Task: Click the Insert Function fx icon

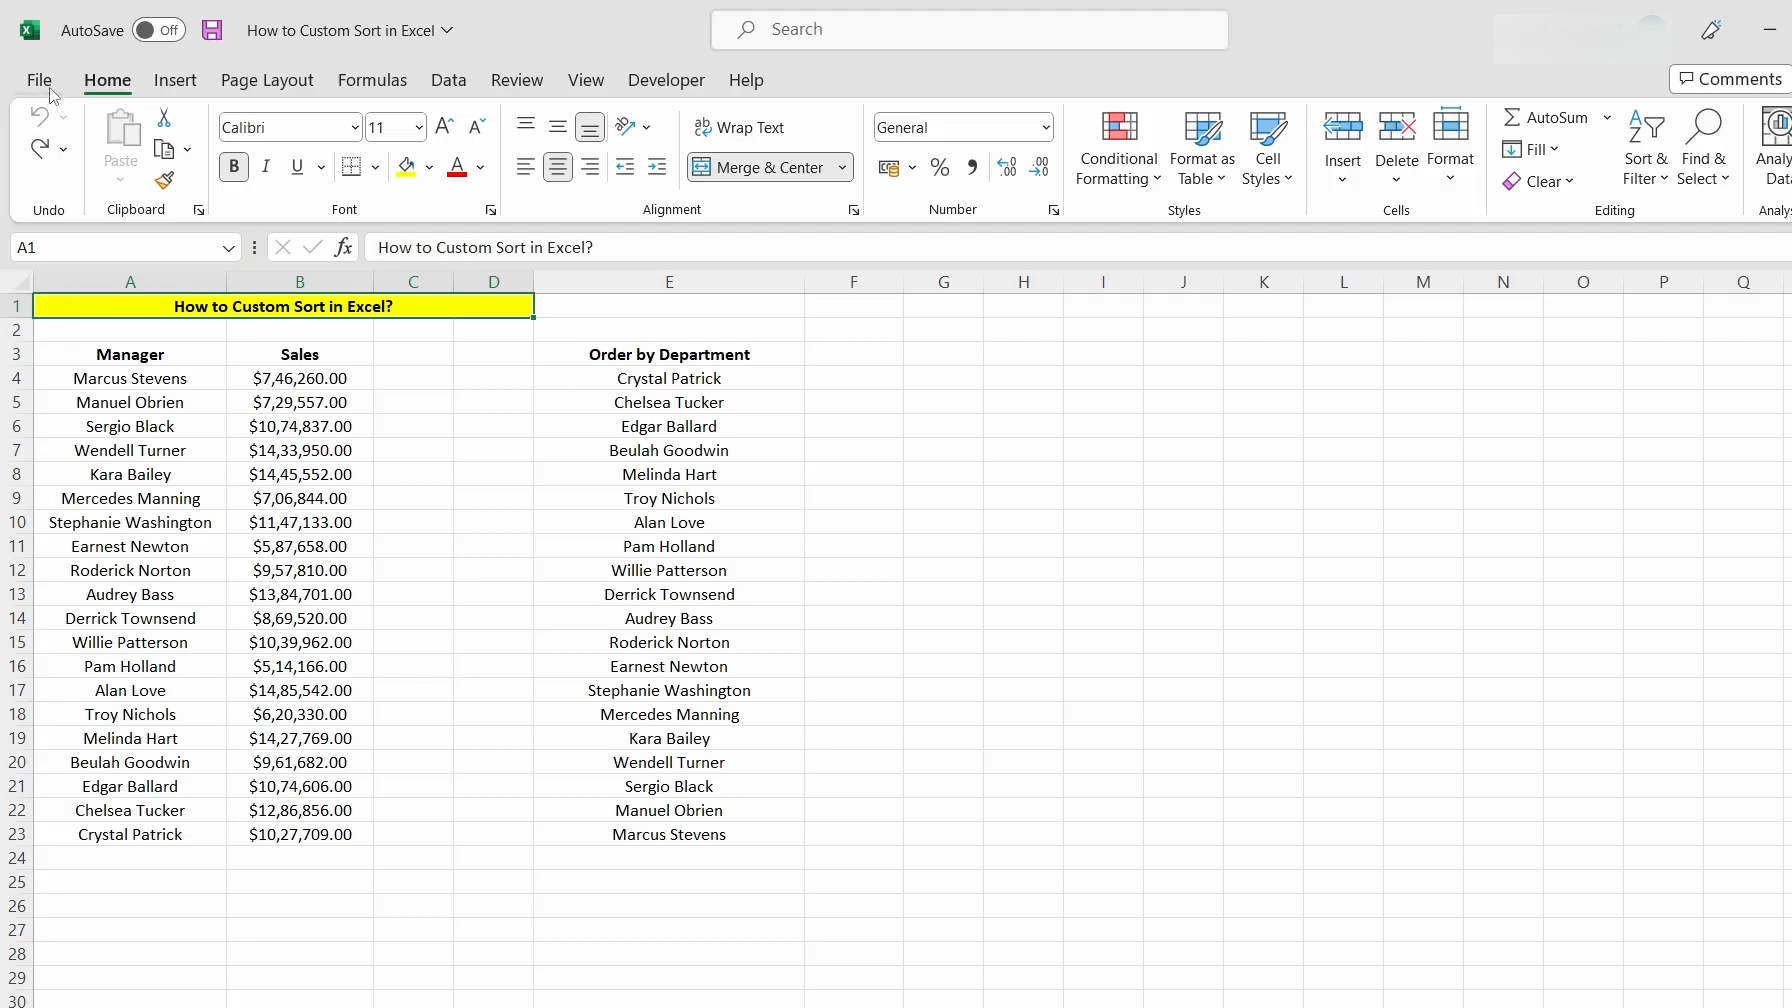Action: tap(343, 247)
